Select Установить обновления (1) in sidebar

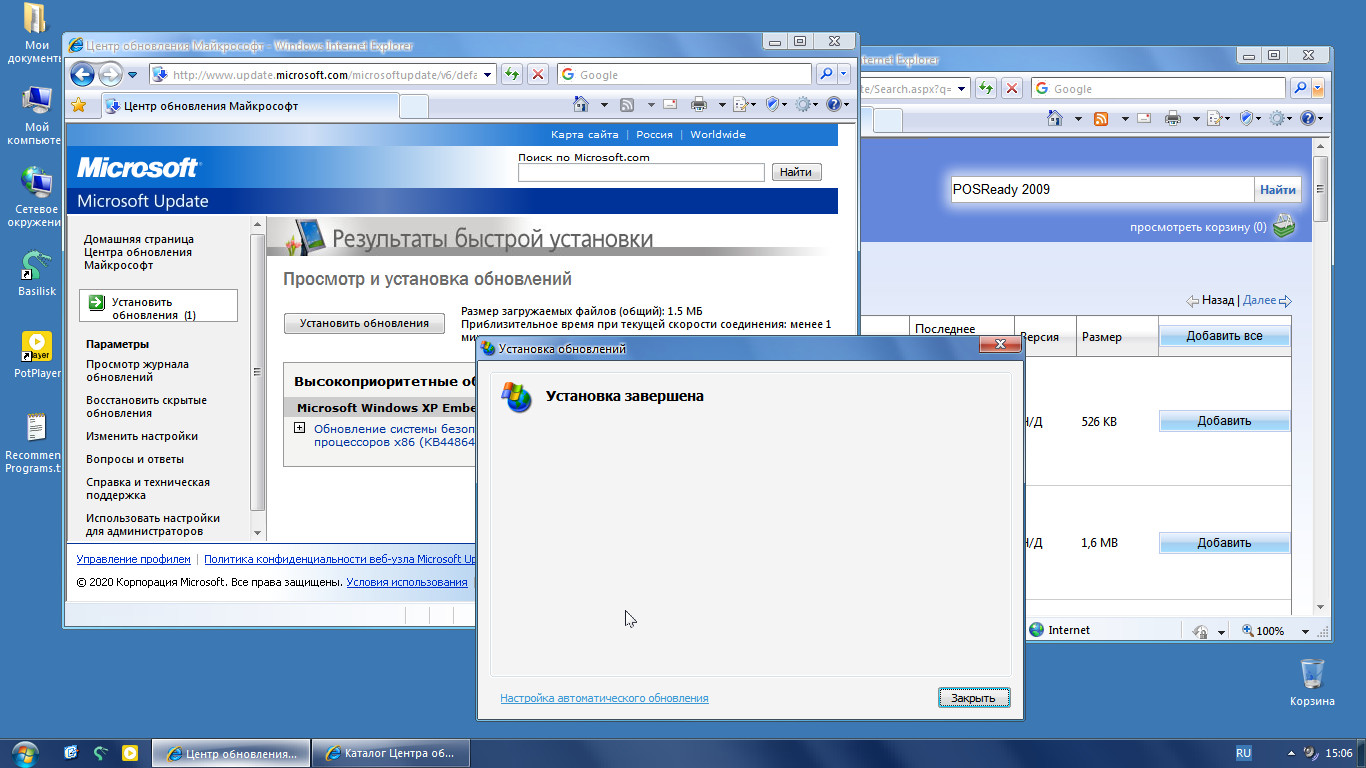(158, 306)
